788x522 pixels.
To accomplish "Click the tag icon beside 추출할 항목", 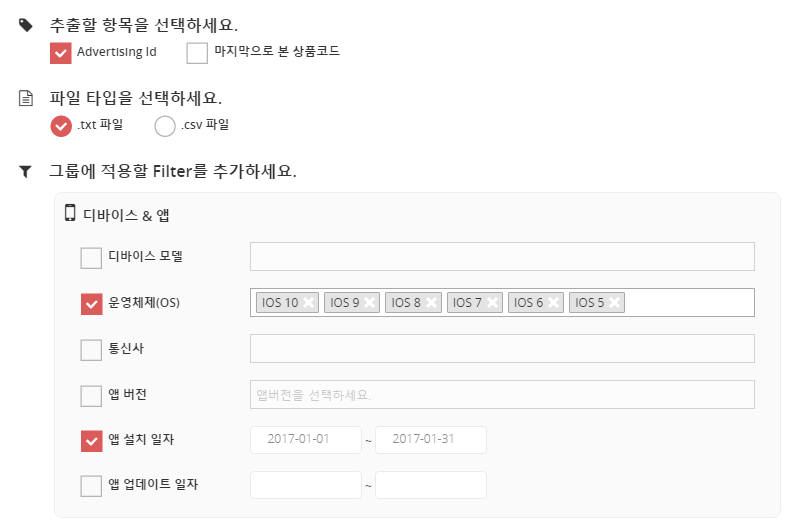I will pos(26,25).
